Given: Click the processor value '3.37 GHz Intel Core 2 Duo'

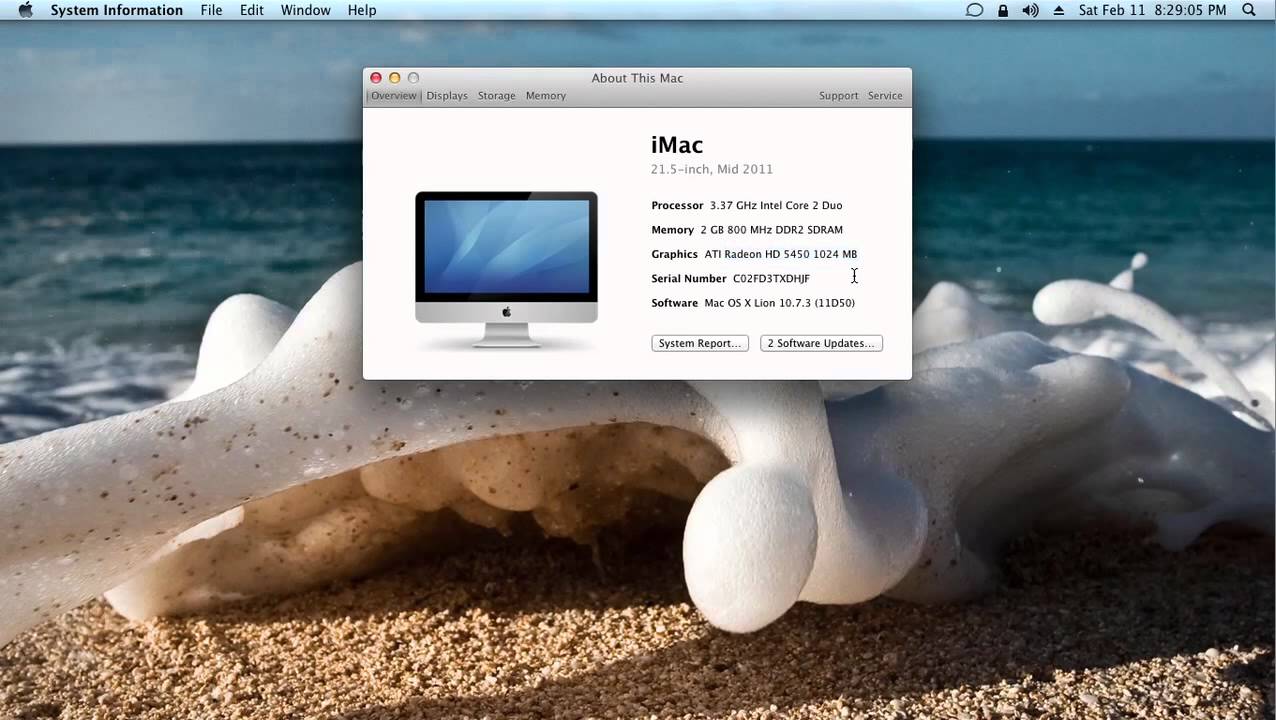Looking at the screenshot, I should (776, 205).
